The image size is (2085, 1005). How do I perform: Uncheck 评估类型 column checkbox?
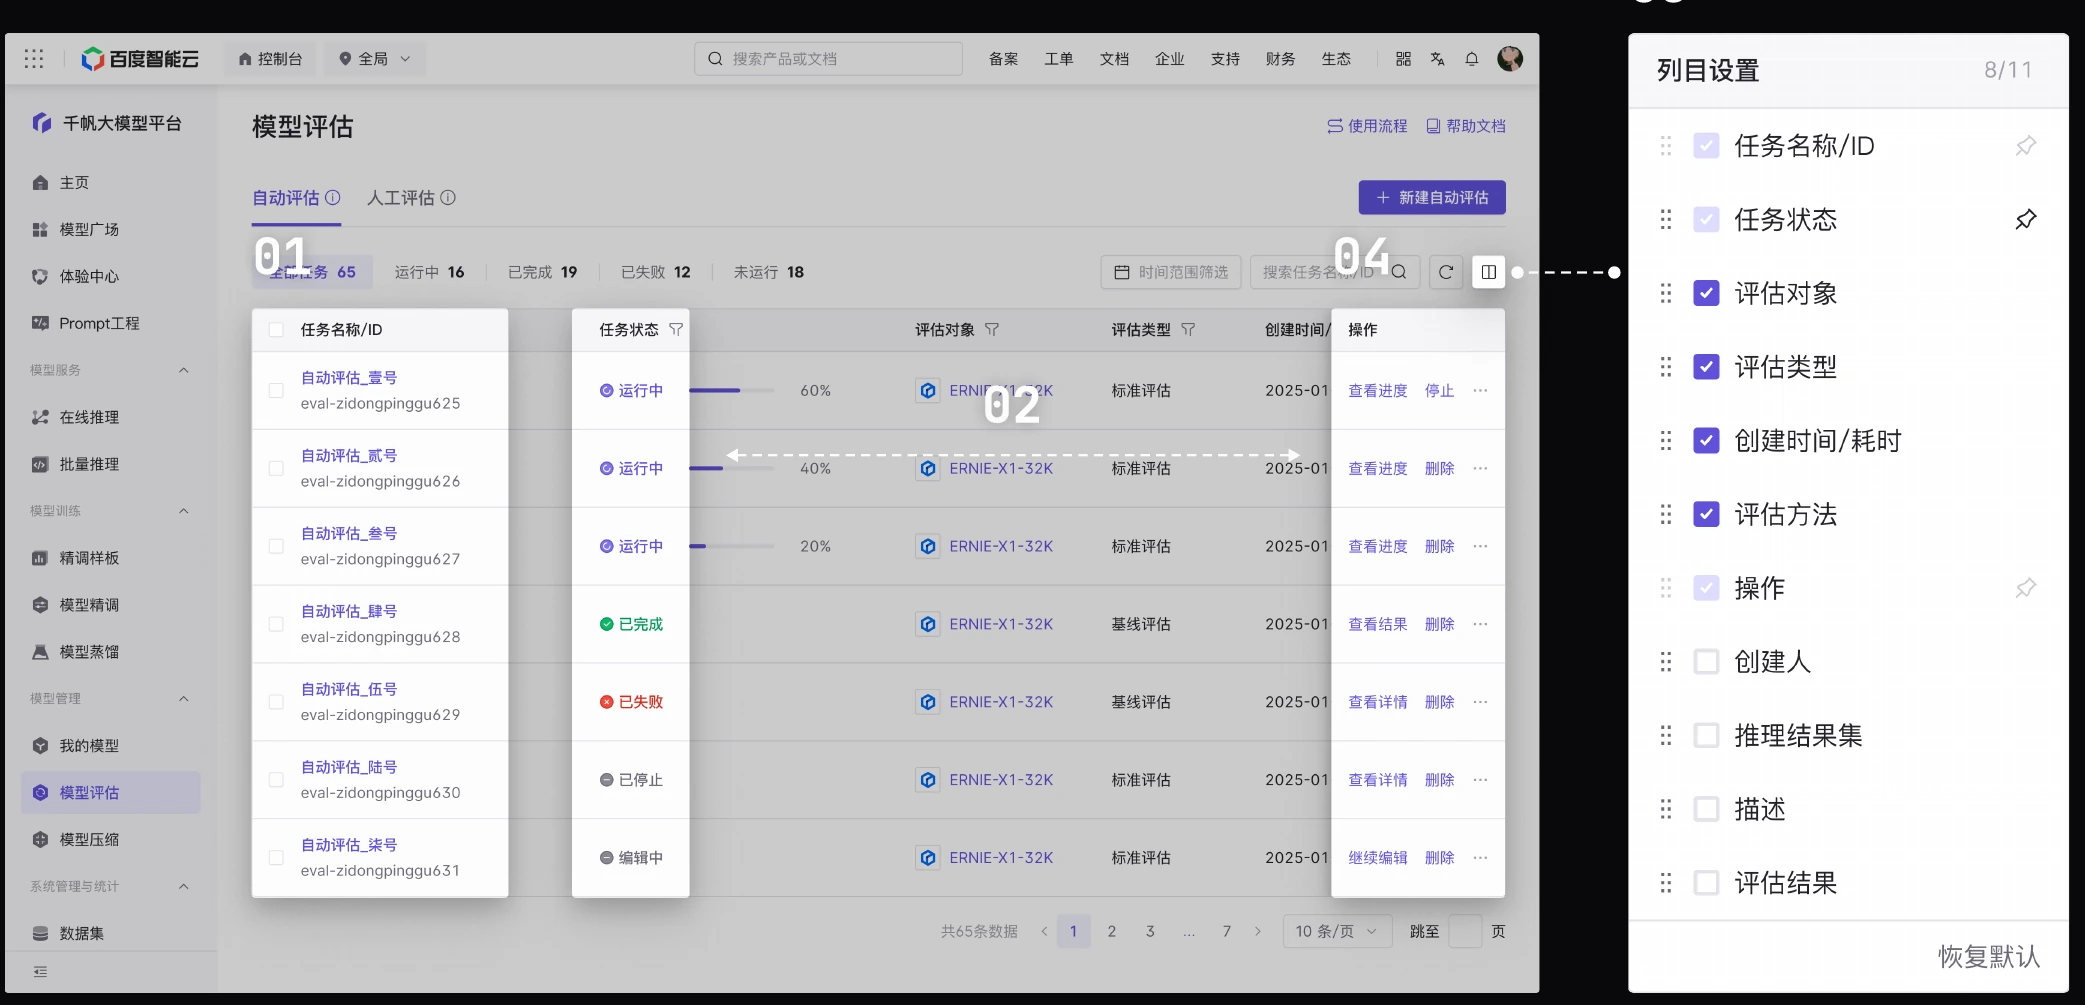click(x=1706, y=367)
